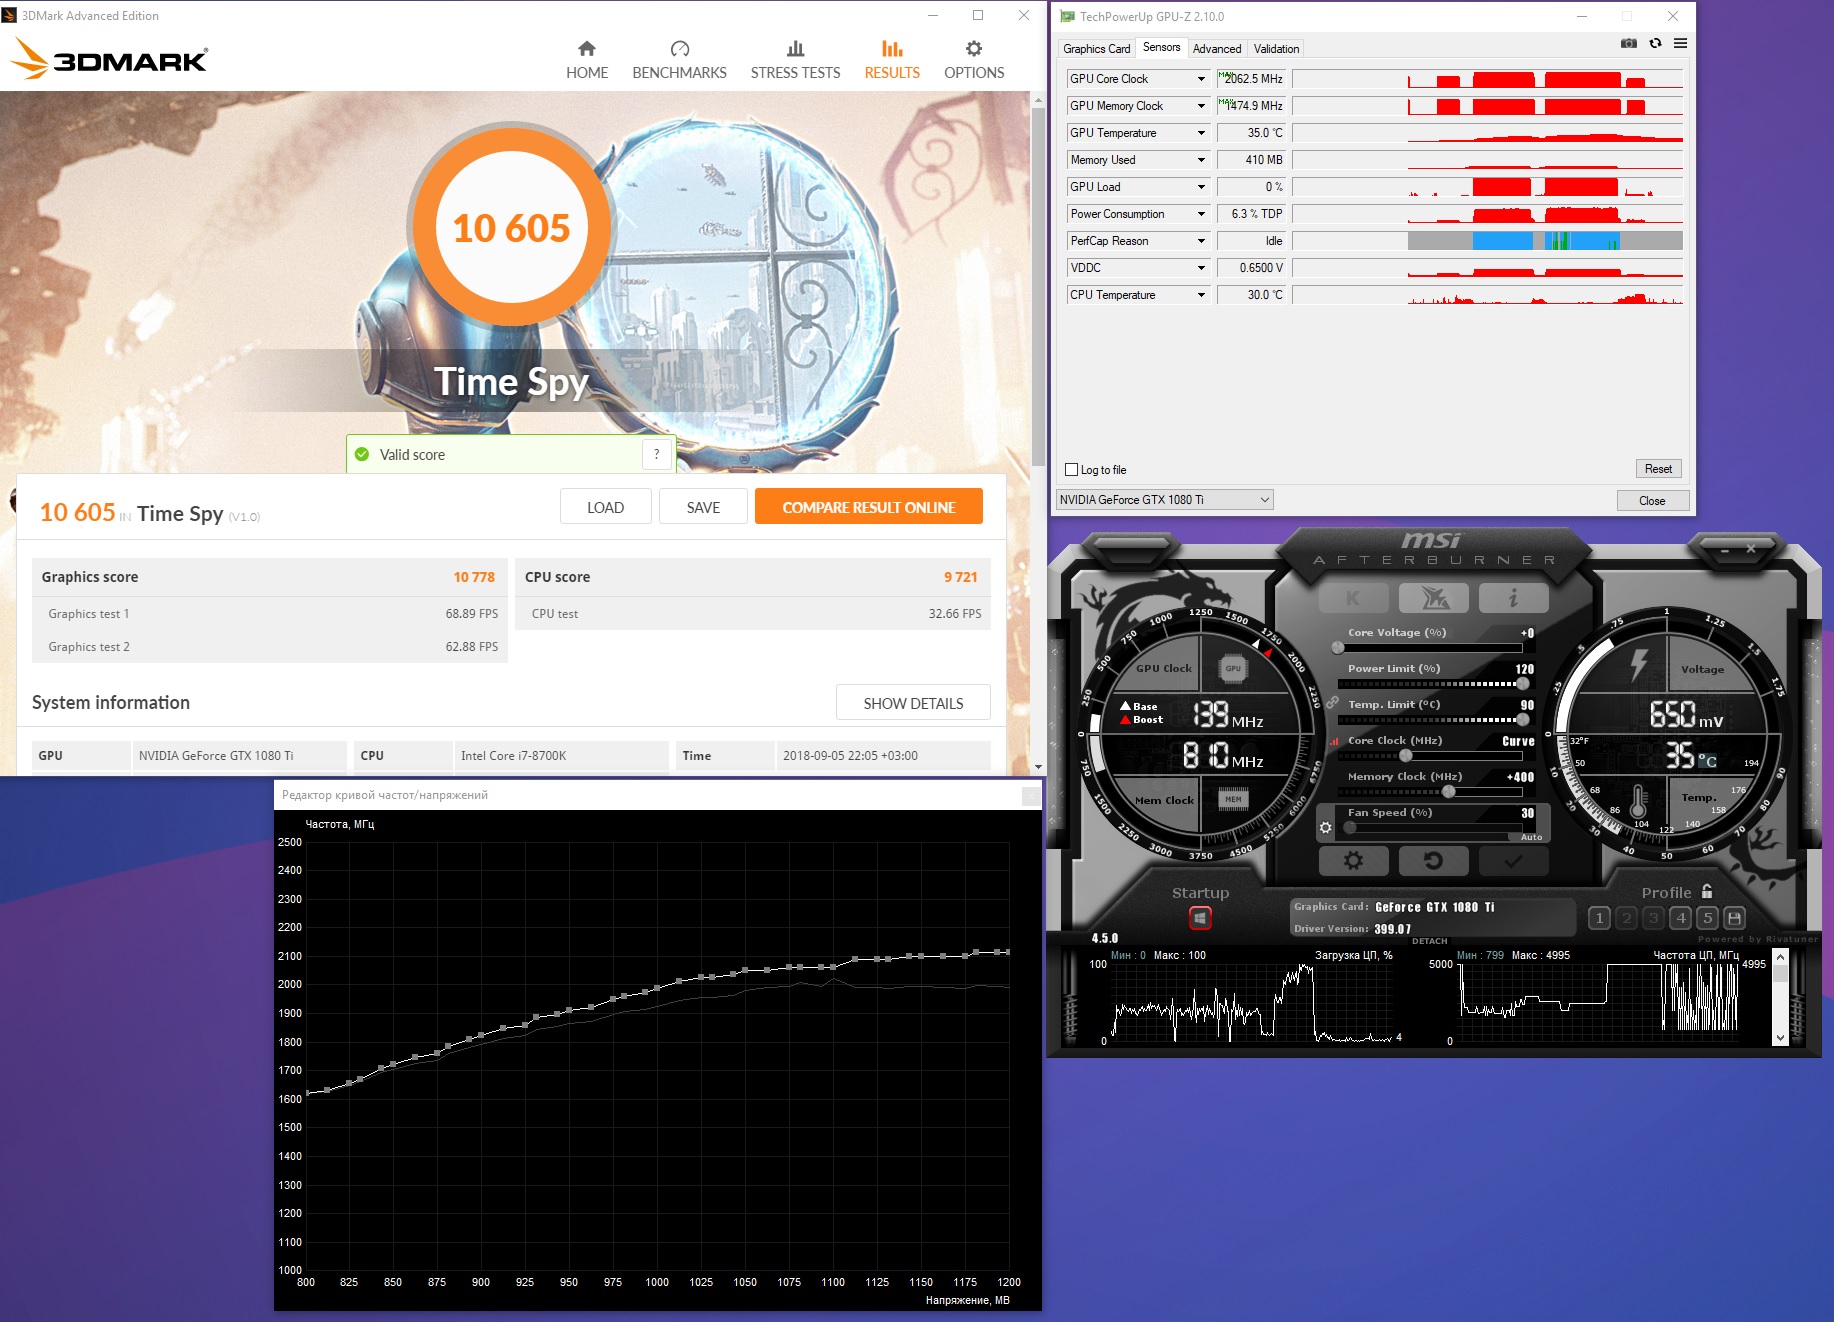Open the GPU-Z hamburger menu
The height and width of the screenshot is (1322, 1834).
point(1680,43)
